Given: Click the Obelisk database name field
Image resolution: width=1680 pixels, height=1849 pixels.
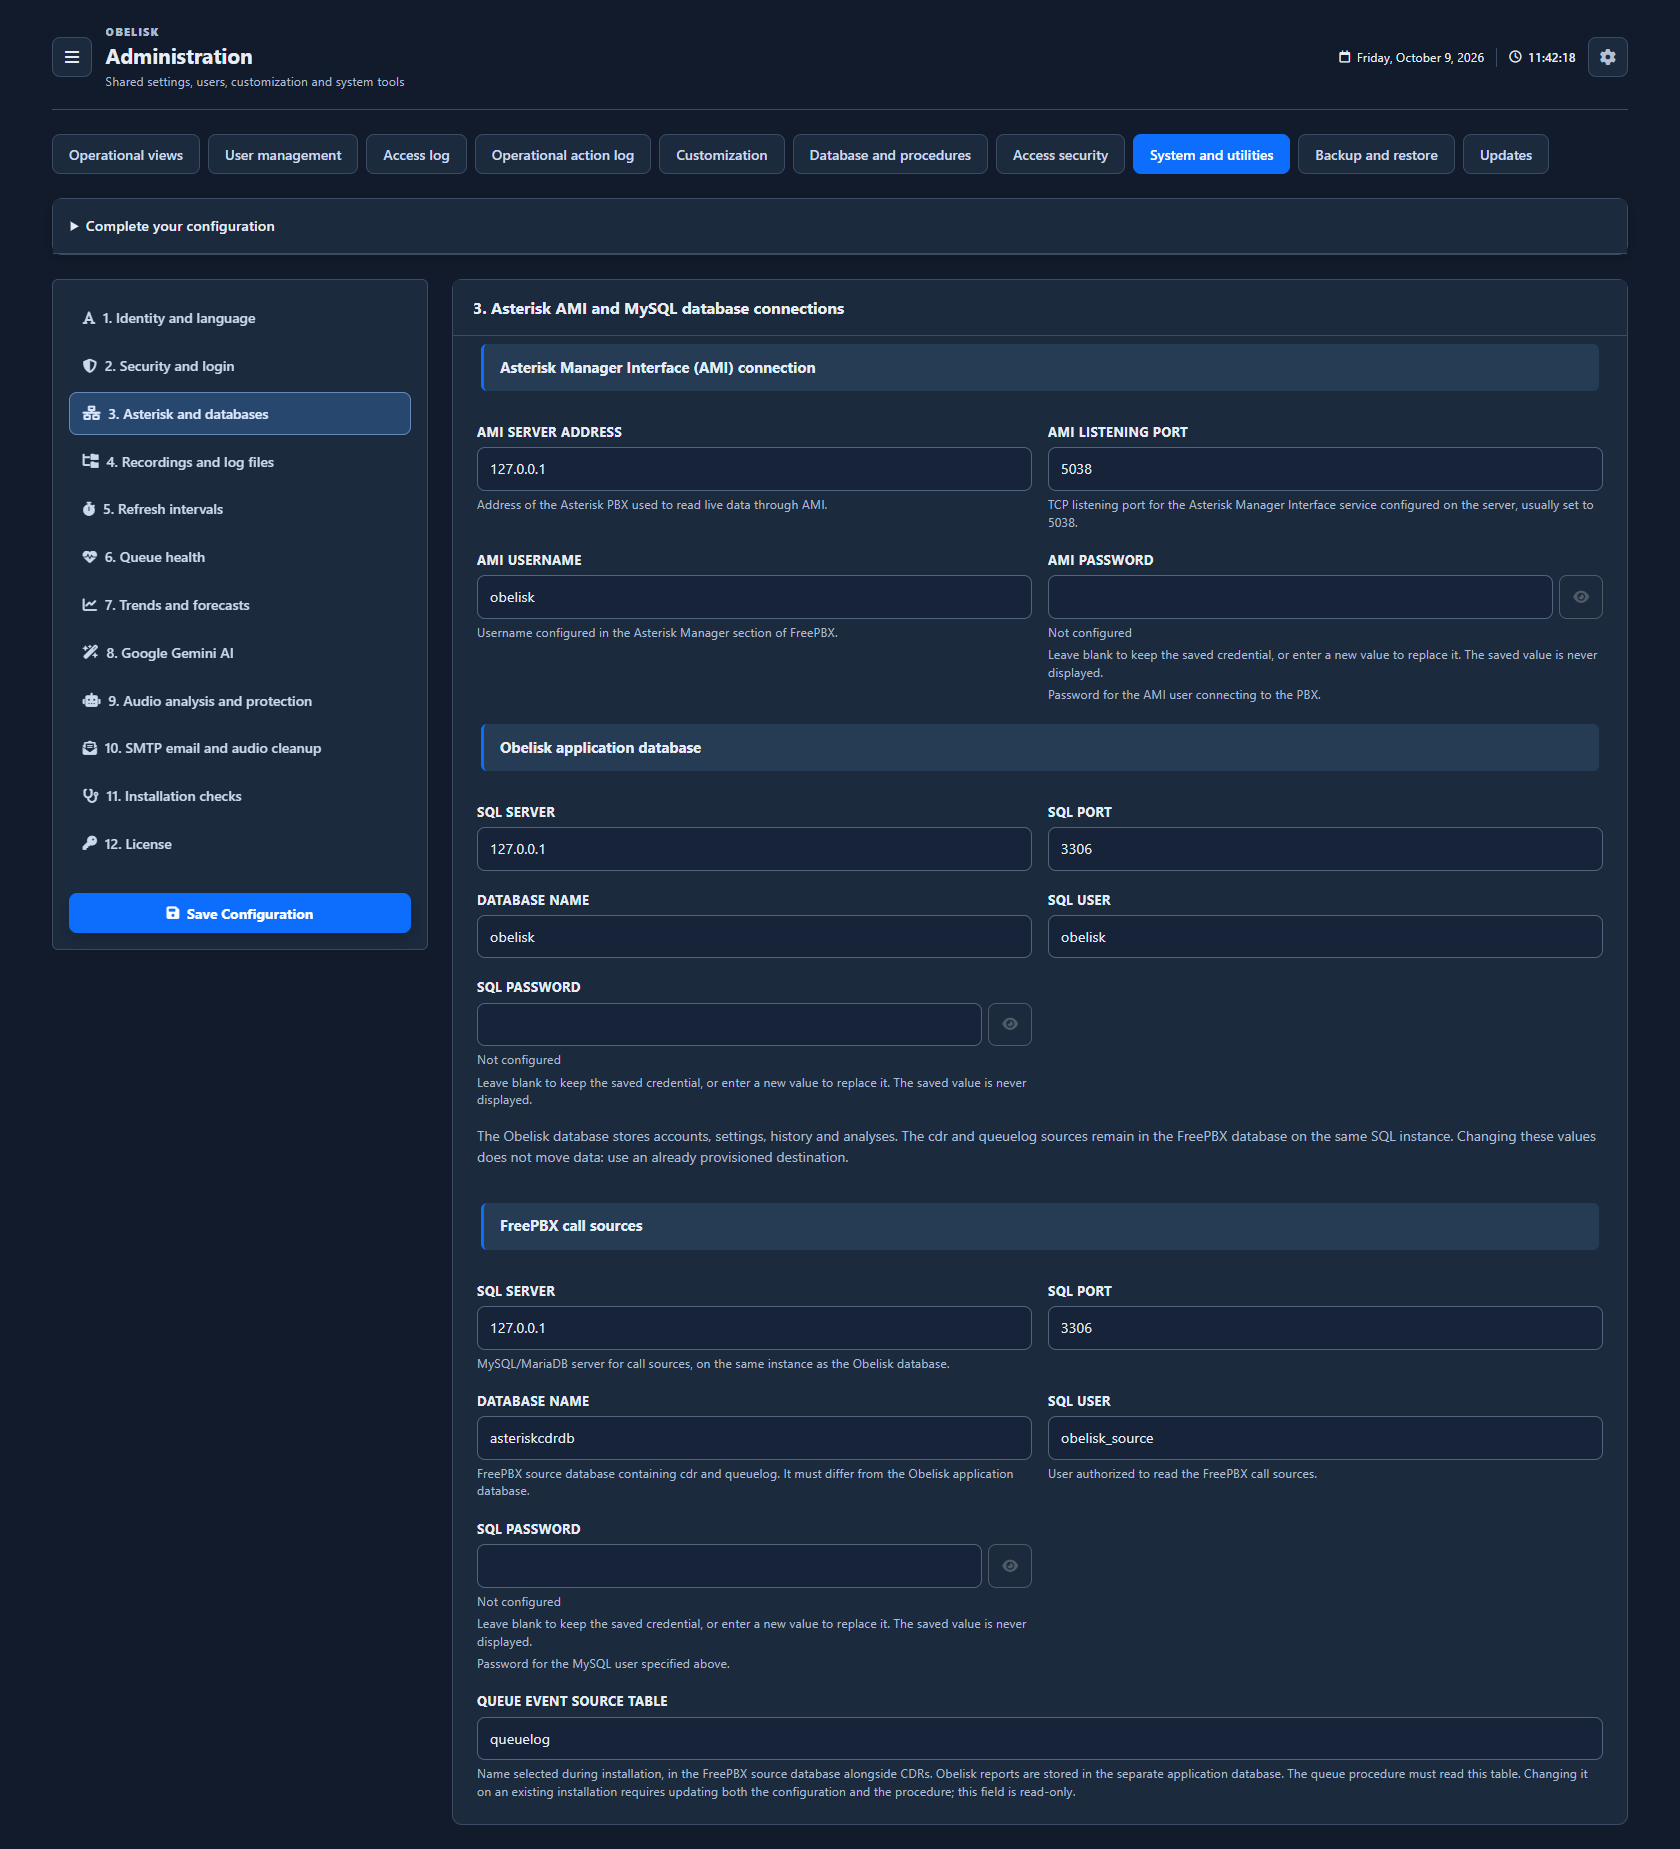Looking at the screenshot, I should coord(754,937).
